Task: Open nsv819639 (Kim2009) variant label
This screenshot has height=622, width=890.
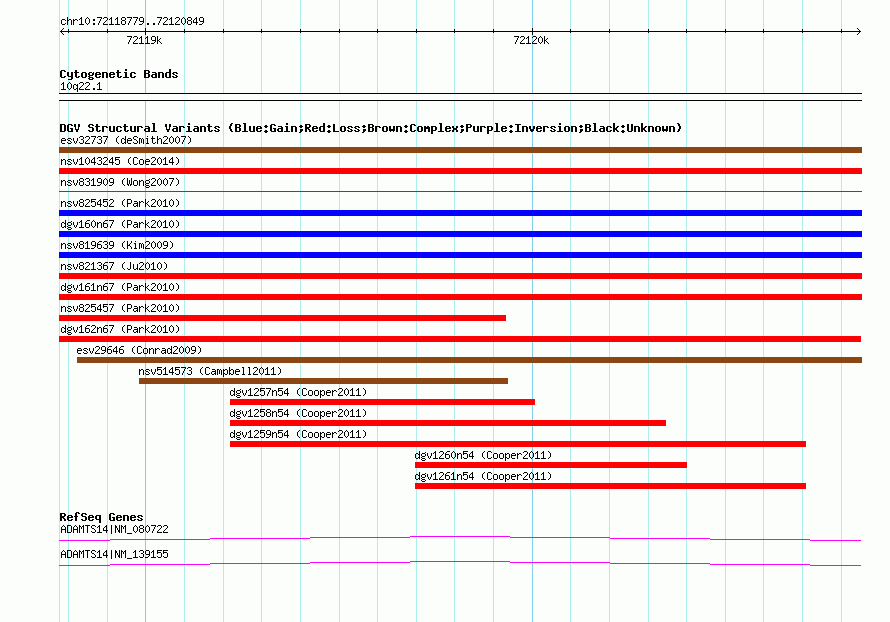Action: (x=117, y=245)
